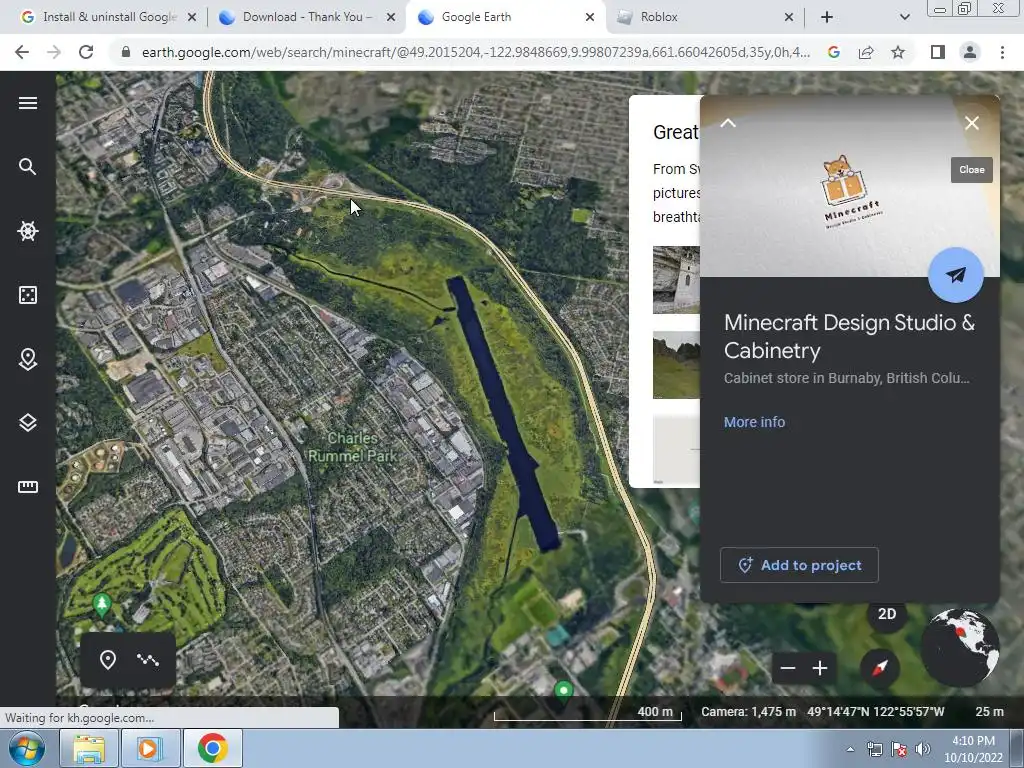Toggle Chrome side panel icon

click(x=938, y=52)
